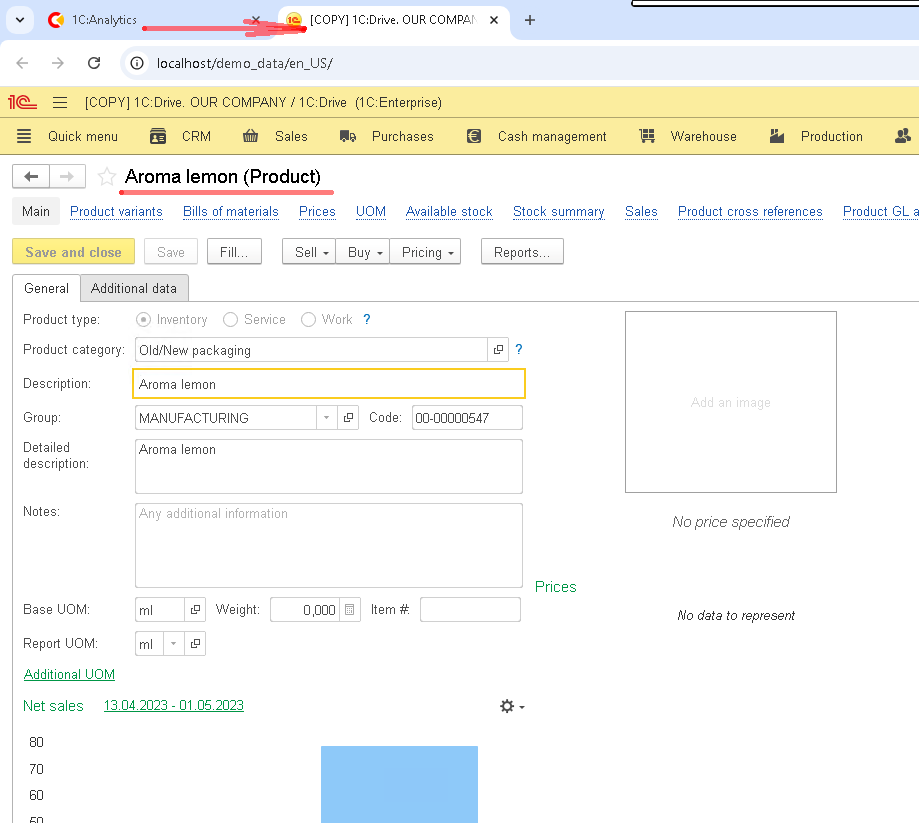
Task: Open the Group field open-item icon
Action: (348, 418)
